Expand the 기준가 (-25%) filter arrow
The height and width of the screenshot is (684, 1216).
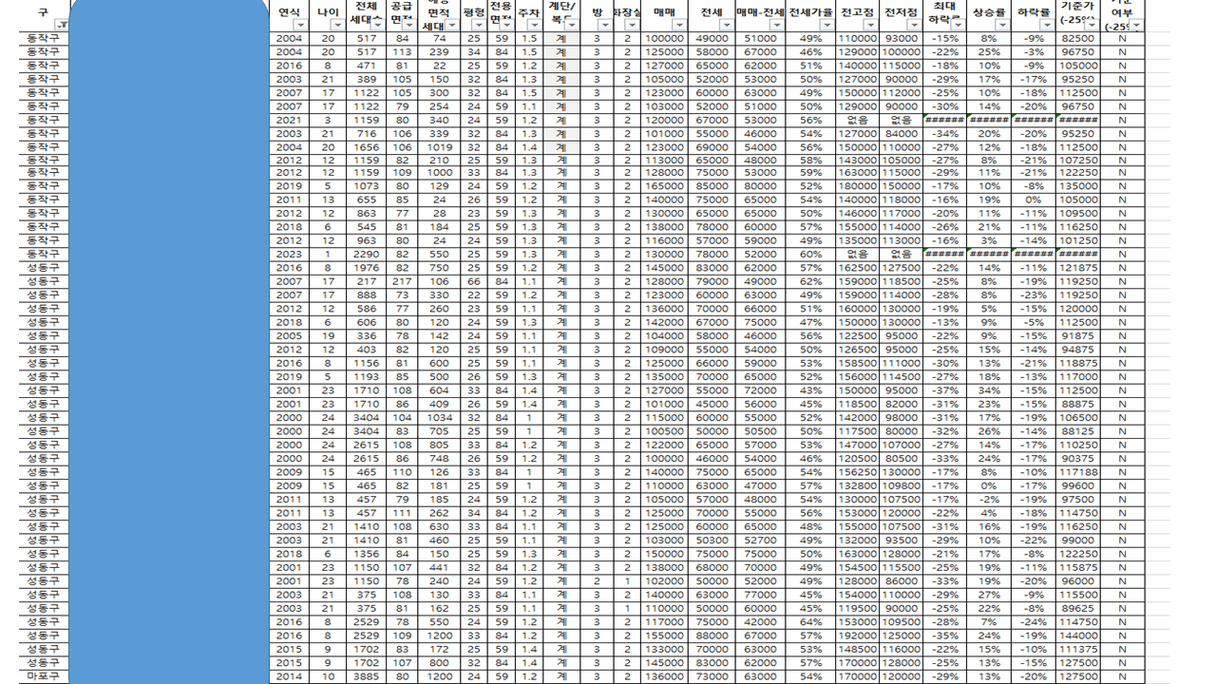pos(1092,25)
